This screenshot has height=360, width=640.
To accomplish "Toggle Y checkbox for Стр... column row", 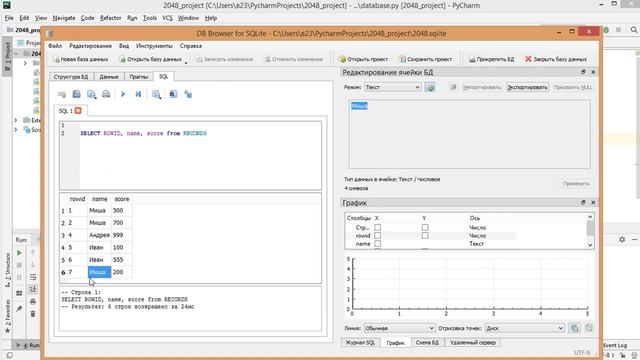I will click(425, 227).
